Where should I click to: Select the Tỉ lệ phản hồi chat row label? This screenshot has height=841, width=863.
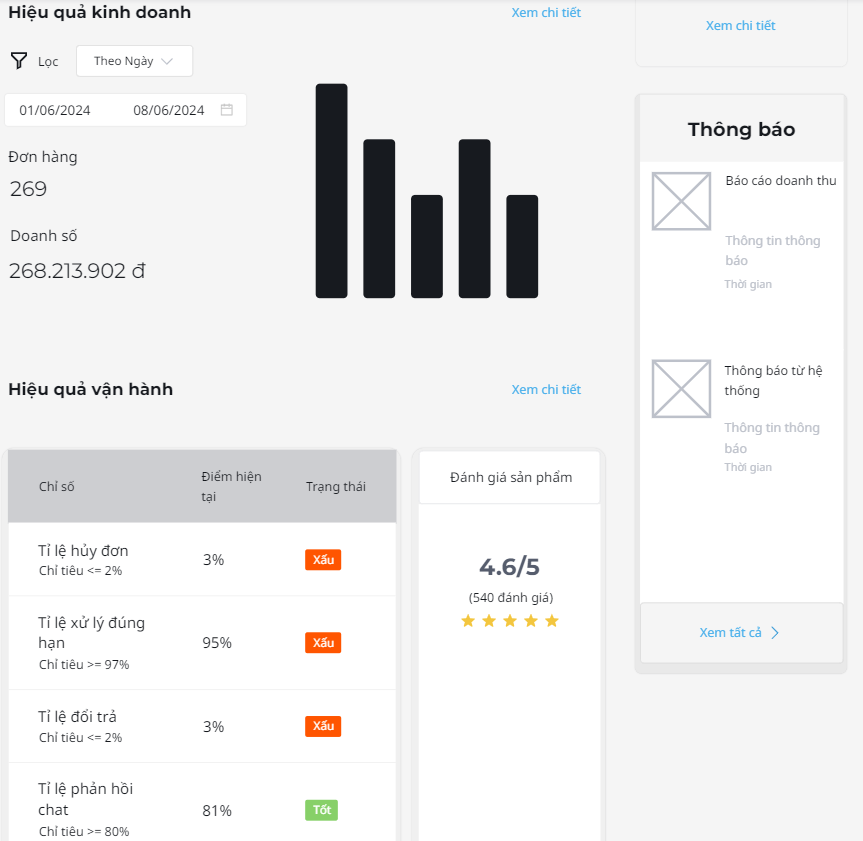(85, 799)
